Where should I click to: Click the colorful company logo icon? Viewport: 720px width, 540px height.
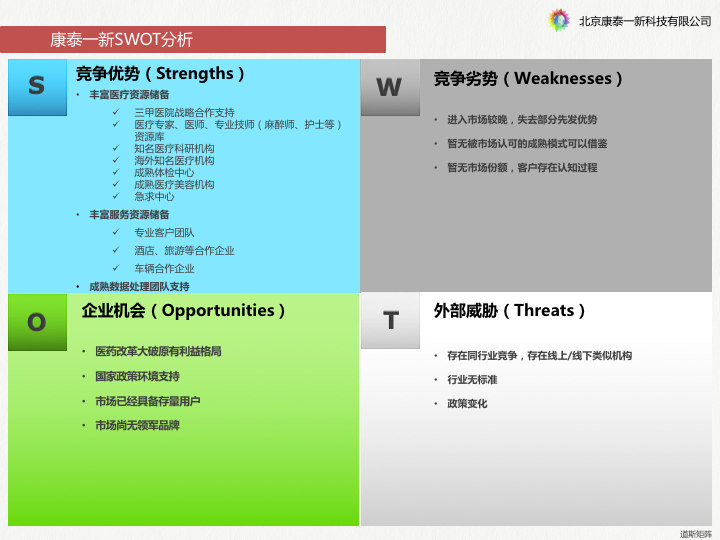pyautogui.click(x=560, y=20)
